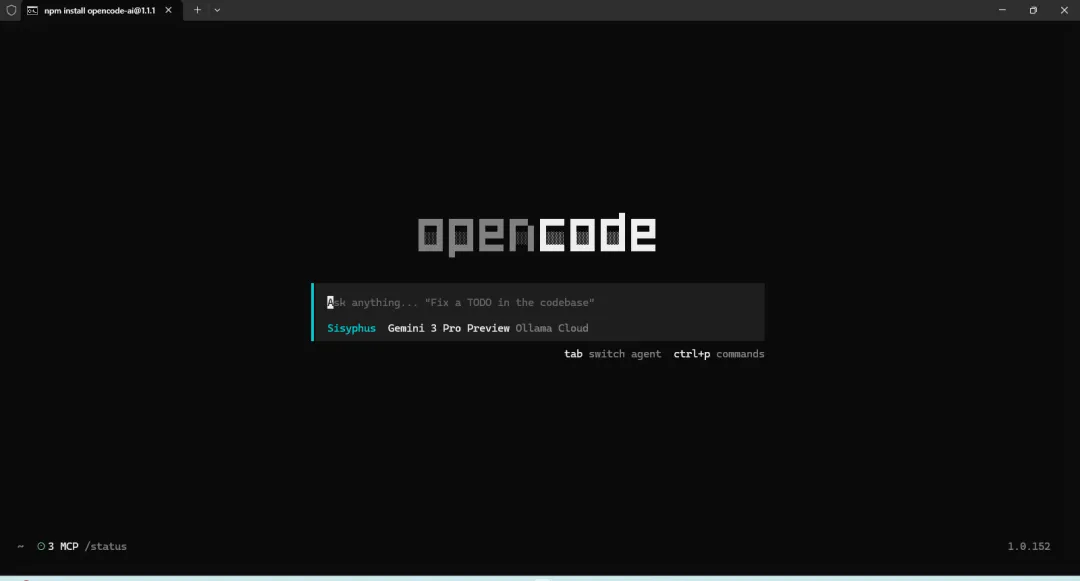Select the npm install opencode-ai tab
The width and height of the screenshot is (1080, 581).
pos(102,10)
